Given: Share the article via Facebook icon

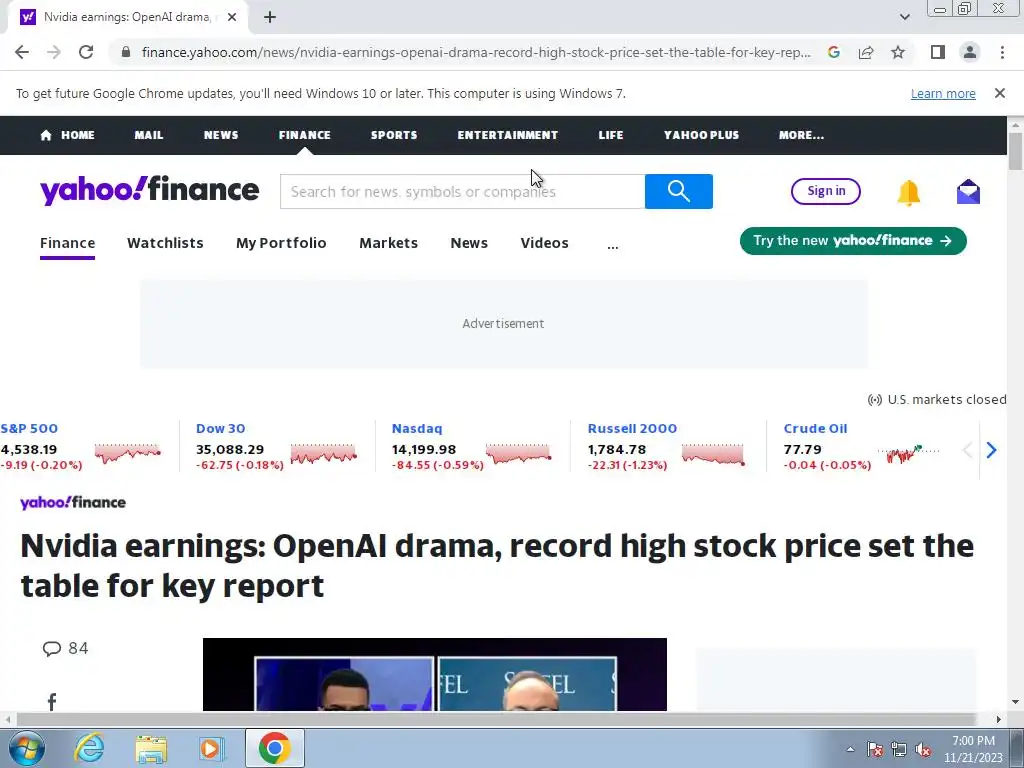Looking at the screenshot, I should (52, 701).
